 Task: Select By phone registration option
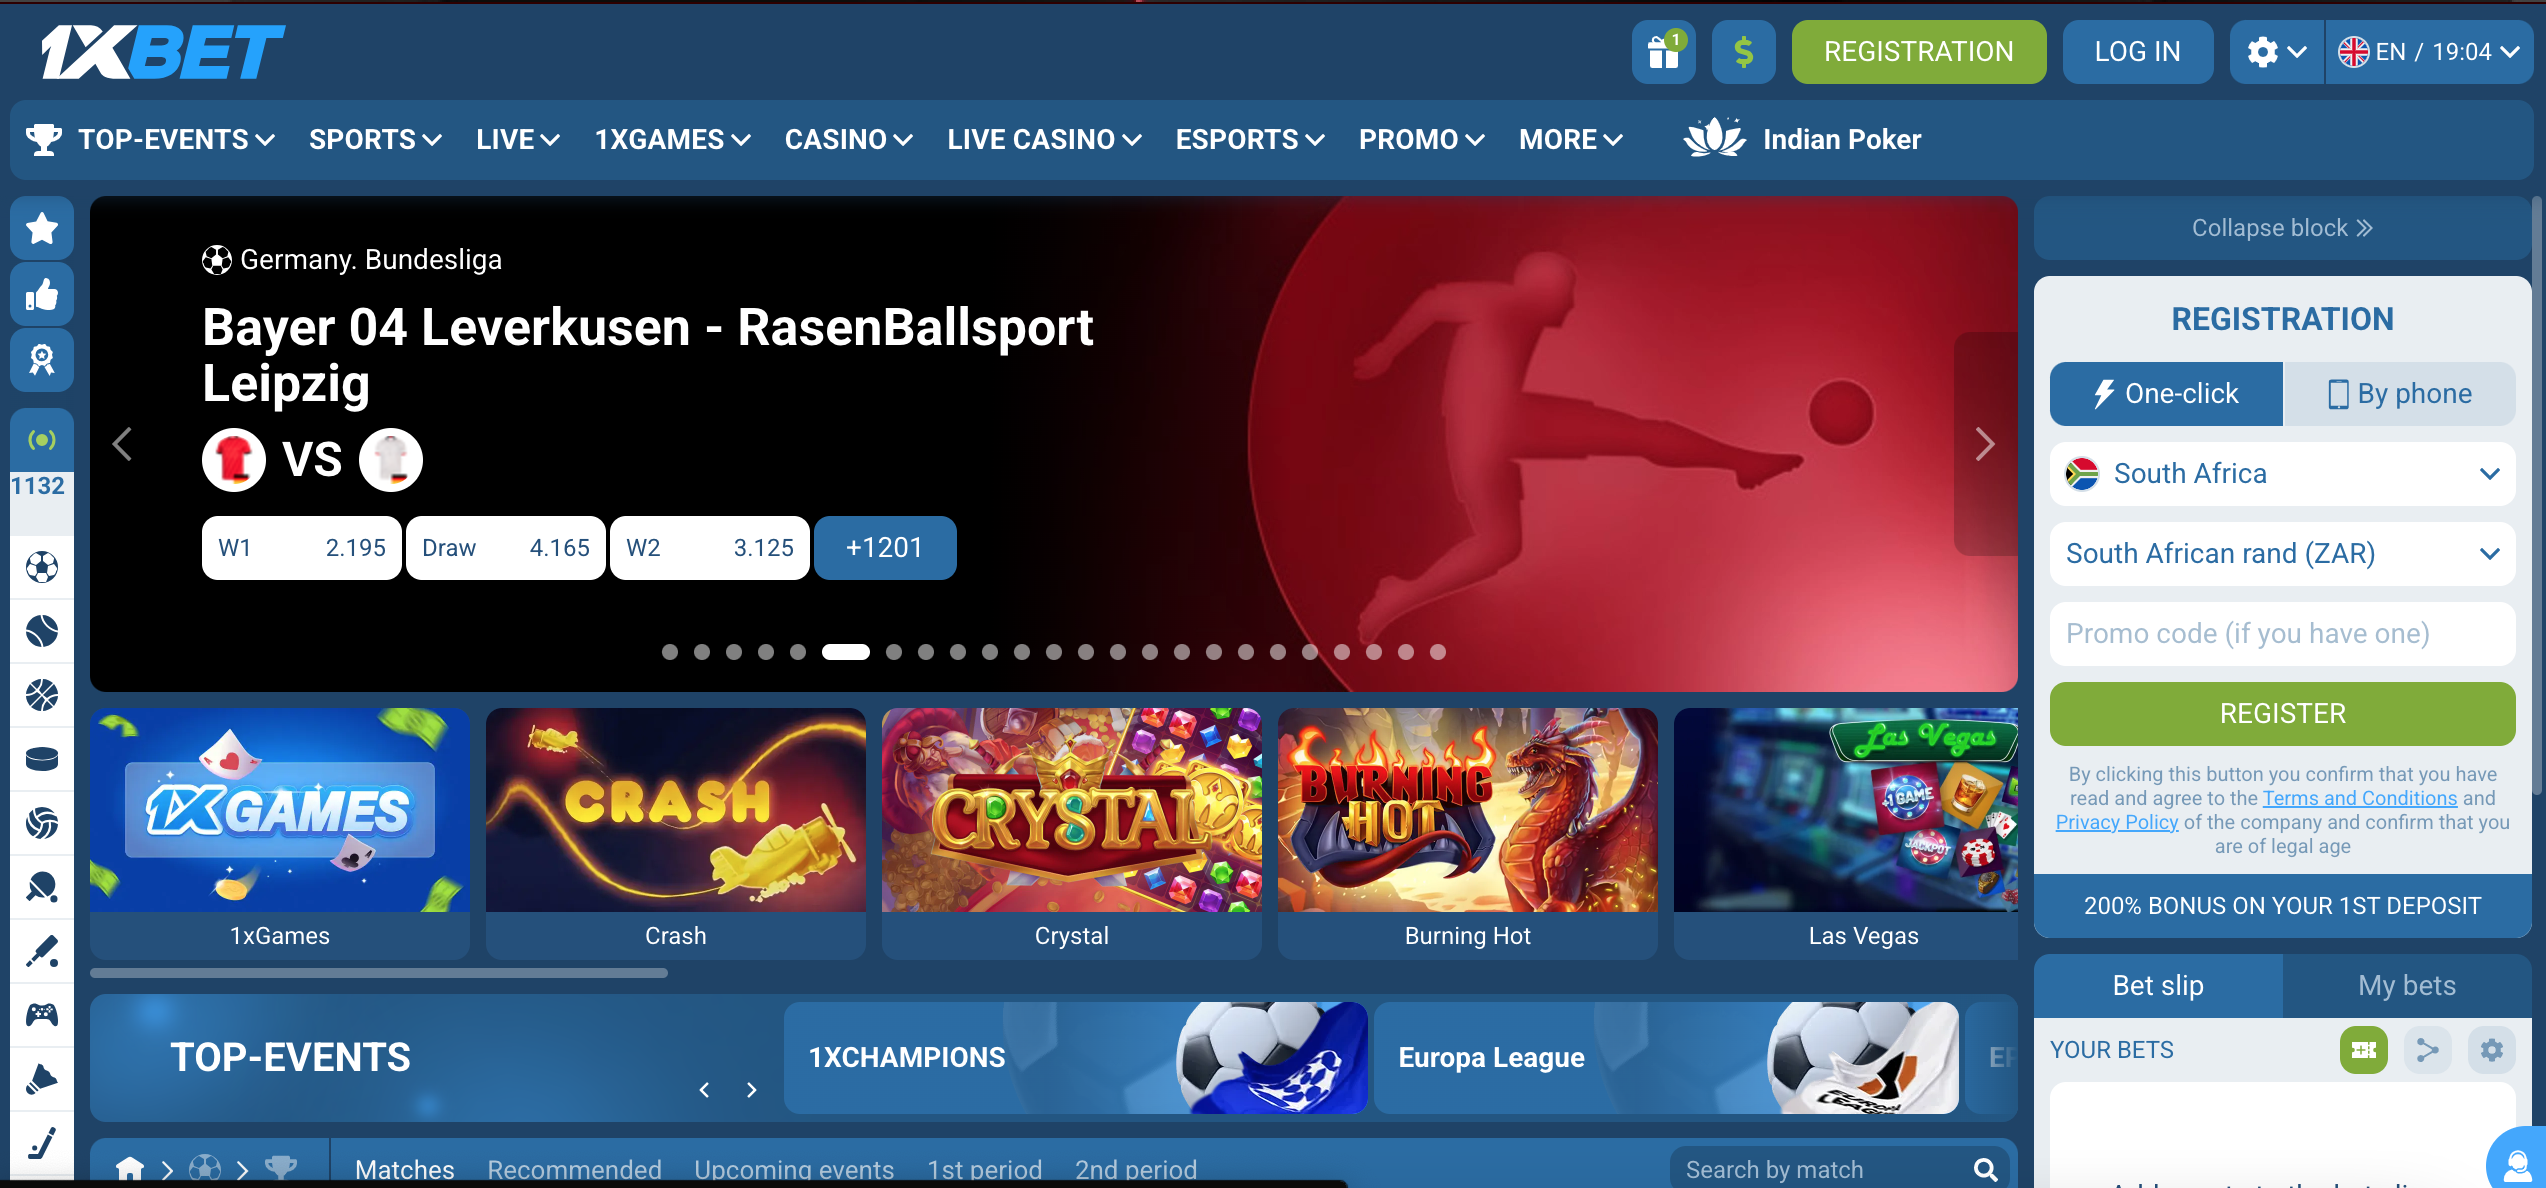[2400, 394]
